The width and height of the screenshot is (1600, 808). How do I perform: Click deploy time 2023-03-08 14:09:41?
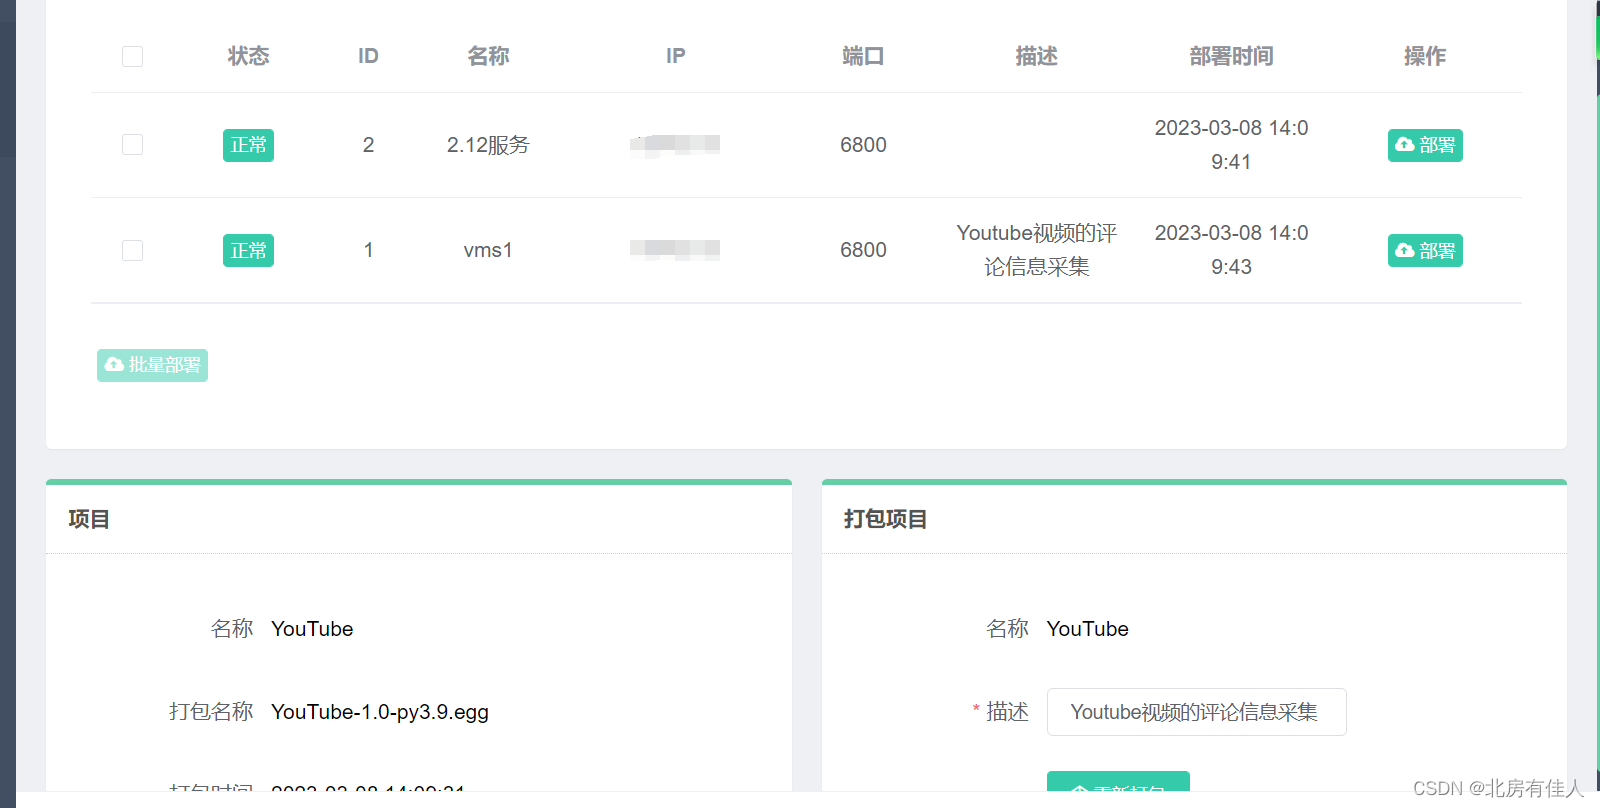point(1231,145)
